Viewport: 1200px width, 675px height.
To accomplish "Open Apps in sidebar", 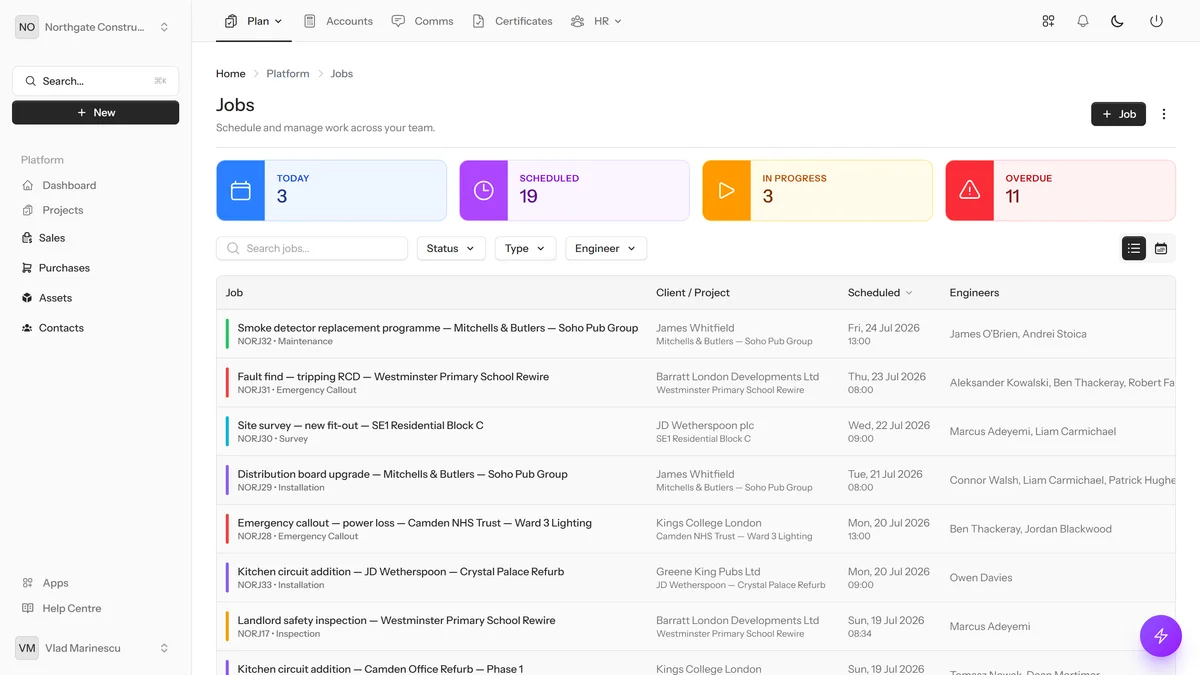I will 55,583.
